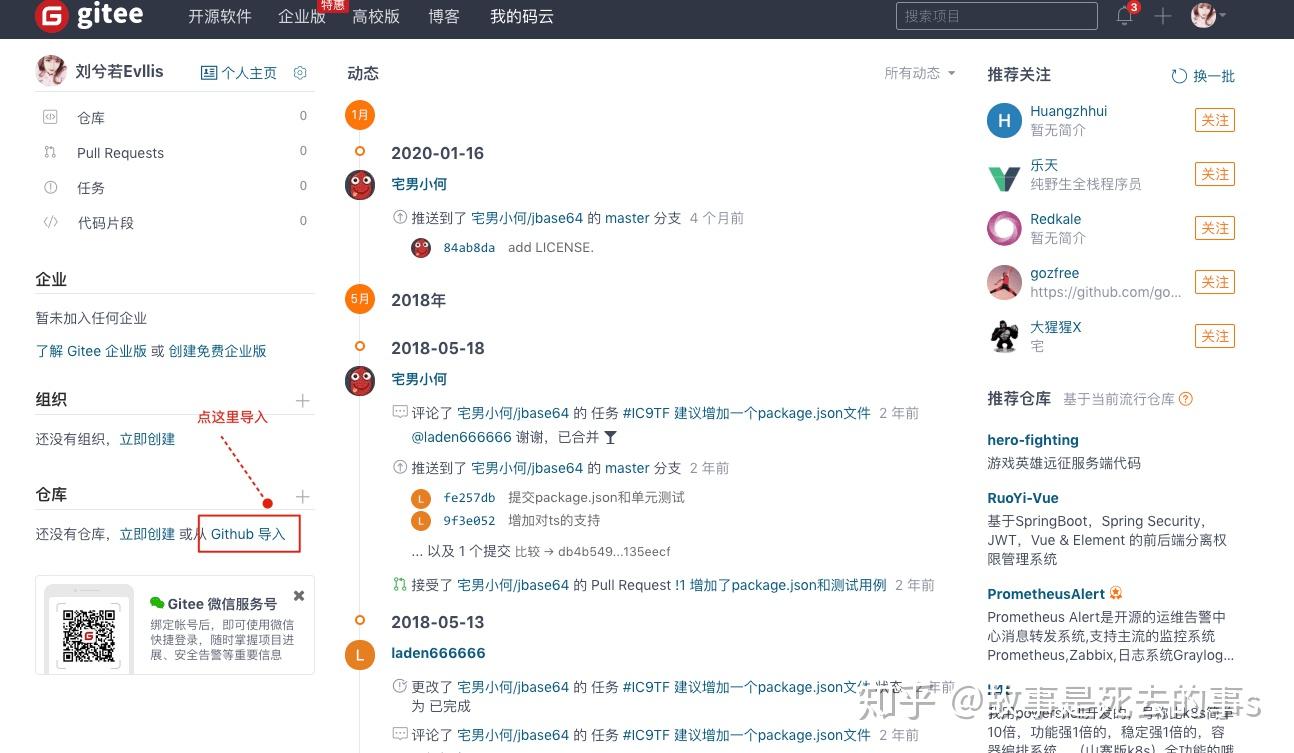Click the help icon beside 基于当前流行仓库

click(x=1186, y=399)
